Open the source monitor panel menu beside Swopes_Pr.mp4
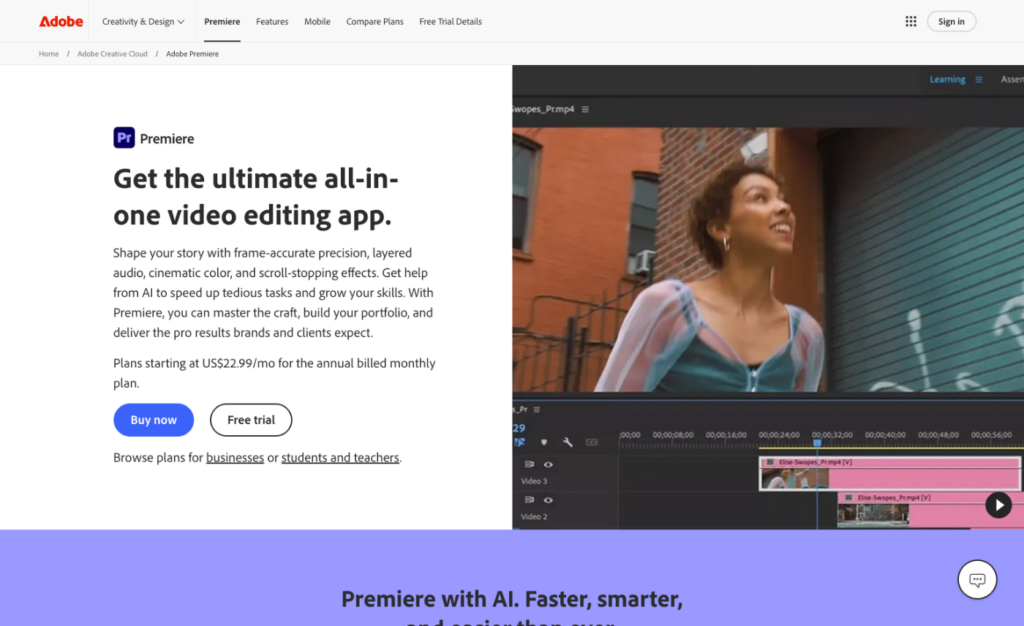This screenshot has width=1024, height=626. [x=586, y=109]
